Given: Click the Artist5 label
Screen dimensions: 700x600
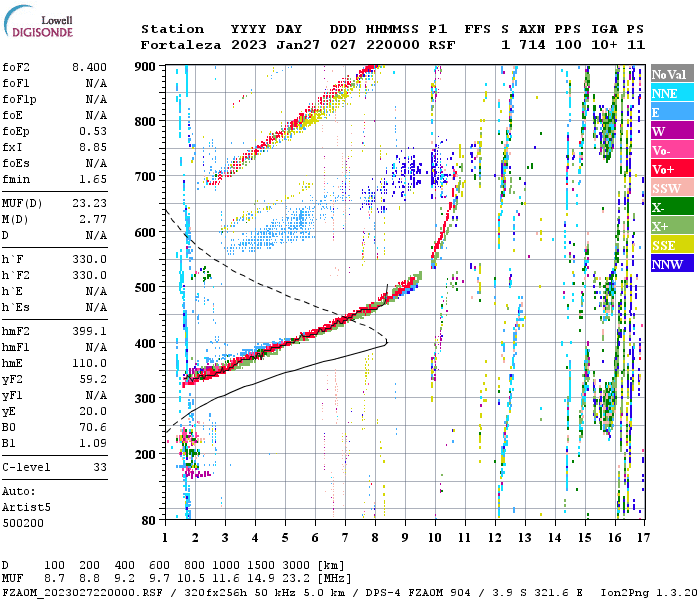Looking at the screenshot, I should pyautogui.click(x=26, y=508).
